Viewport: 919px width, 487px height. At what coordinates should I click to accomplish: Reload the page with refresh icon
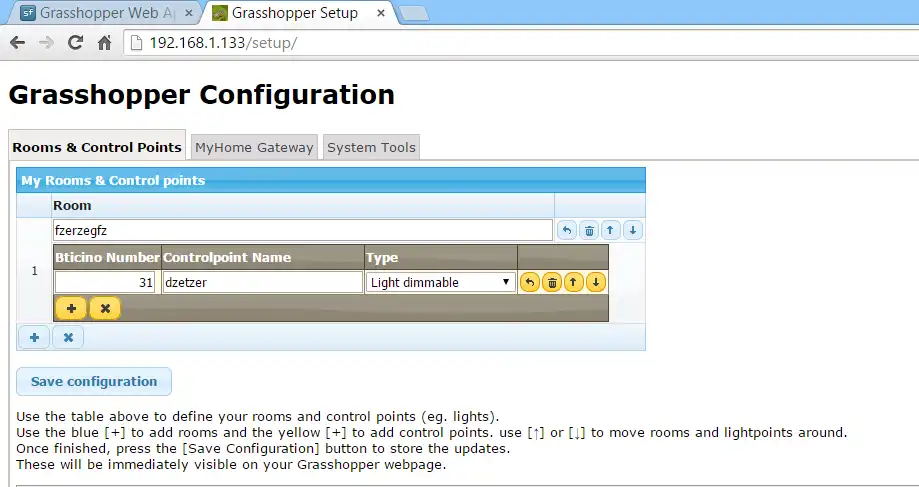tap(75, 43)
